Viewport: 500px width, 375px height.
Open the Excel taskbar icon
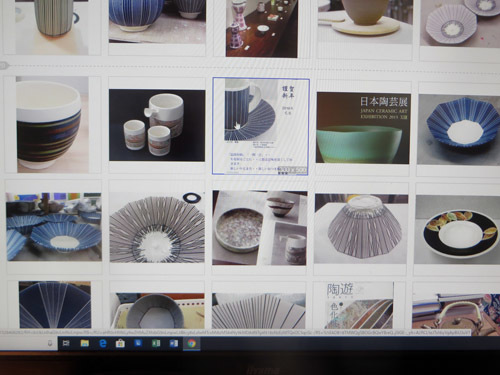[156, 343]
